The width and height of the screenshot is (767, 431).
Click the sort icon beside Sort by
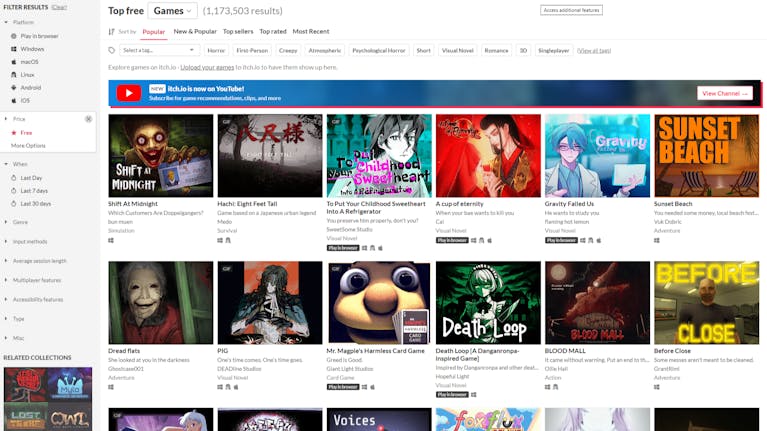tap(112, 31)
